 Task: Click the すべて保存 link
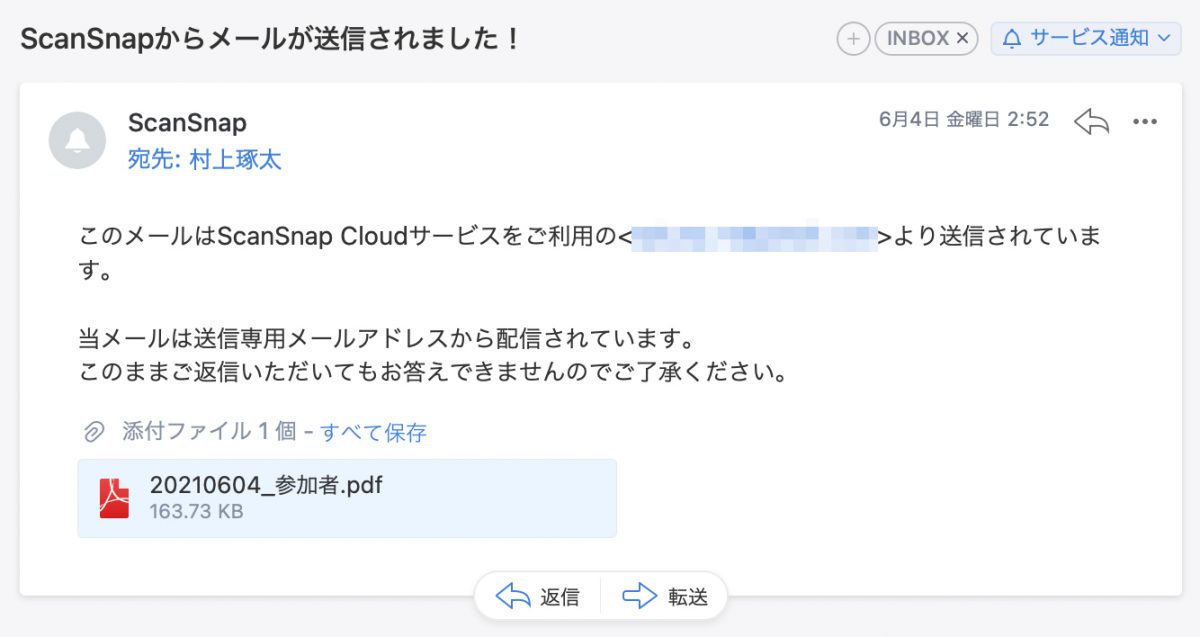373,432
